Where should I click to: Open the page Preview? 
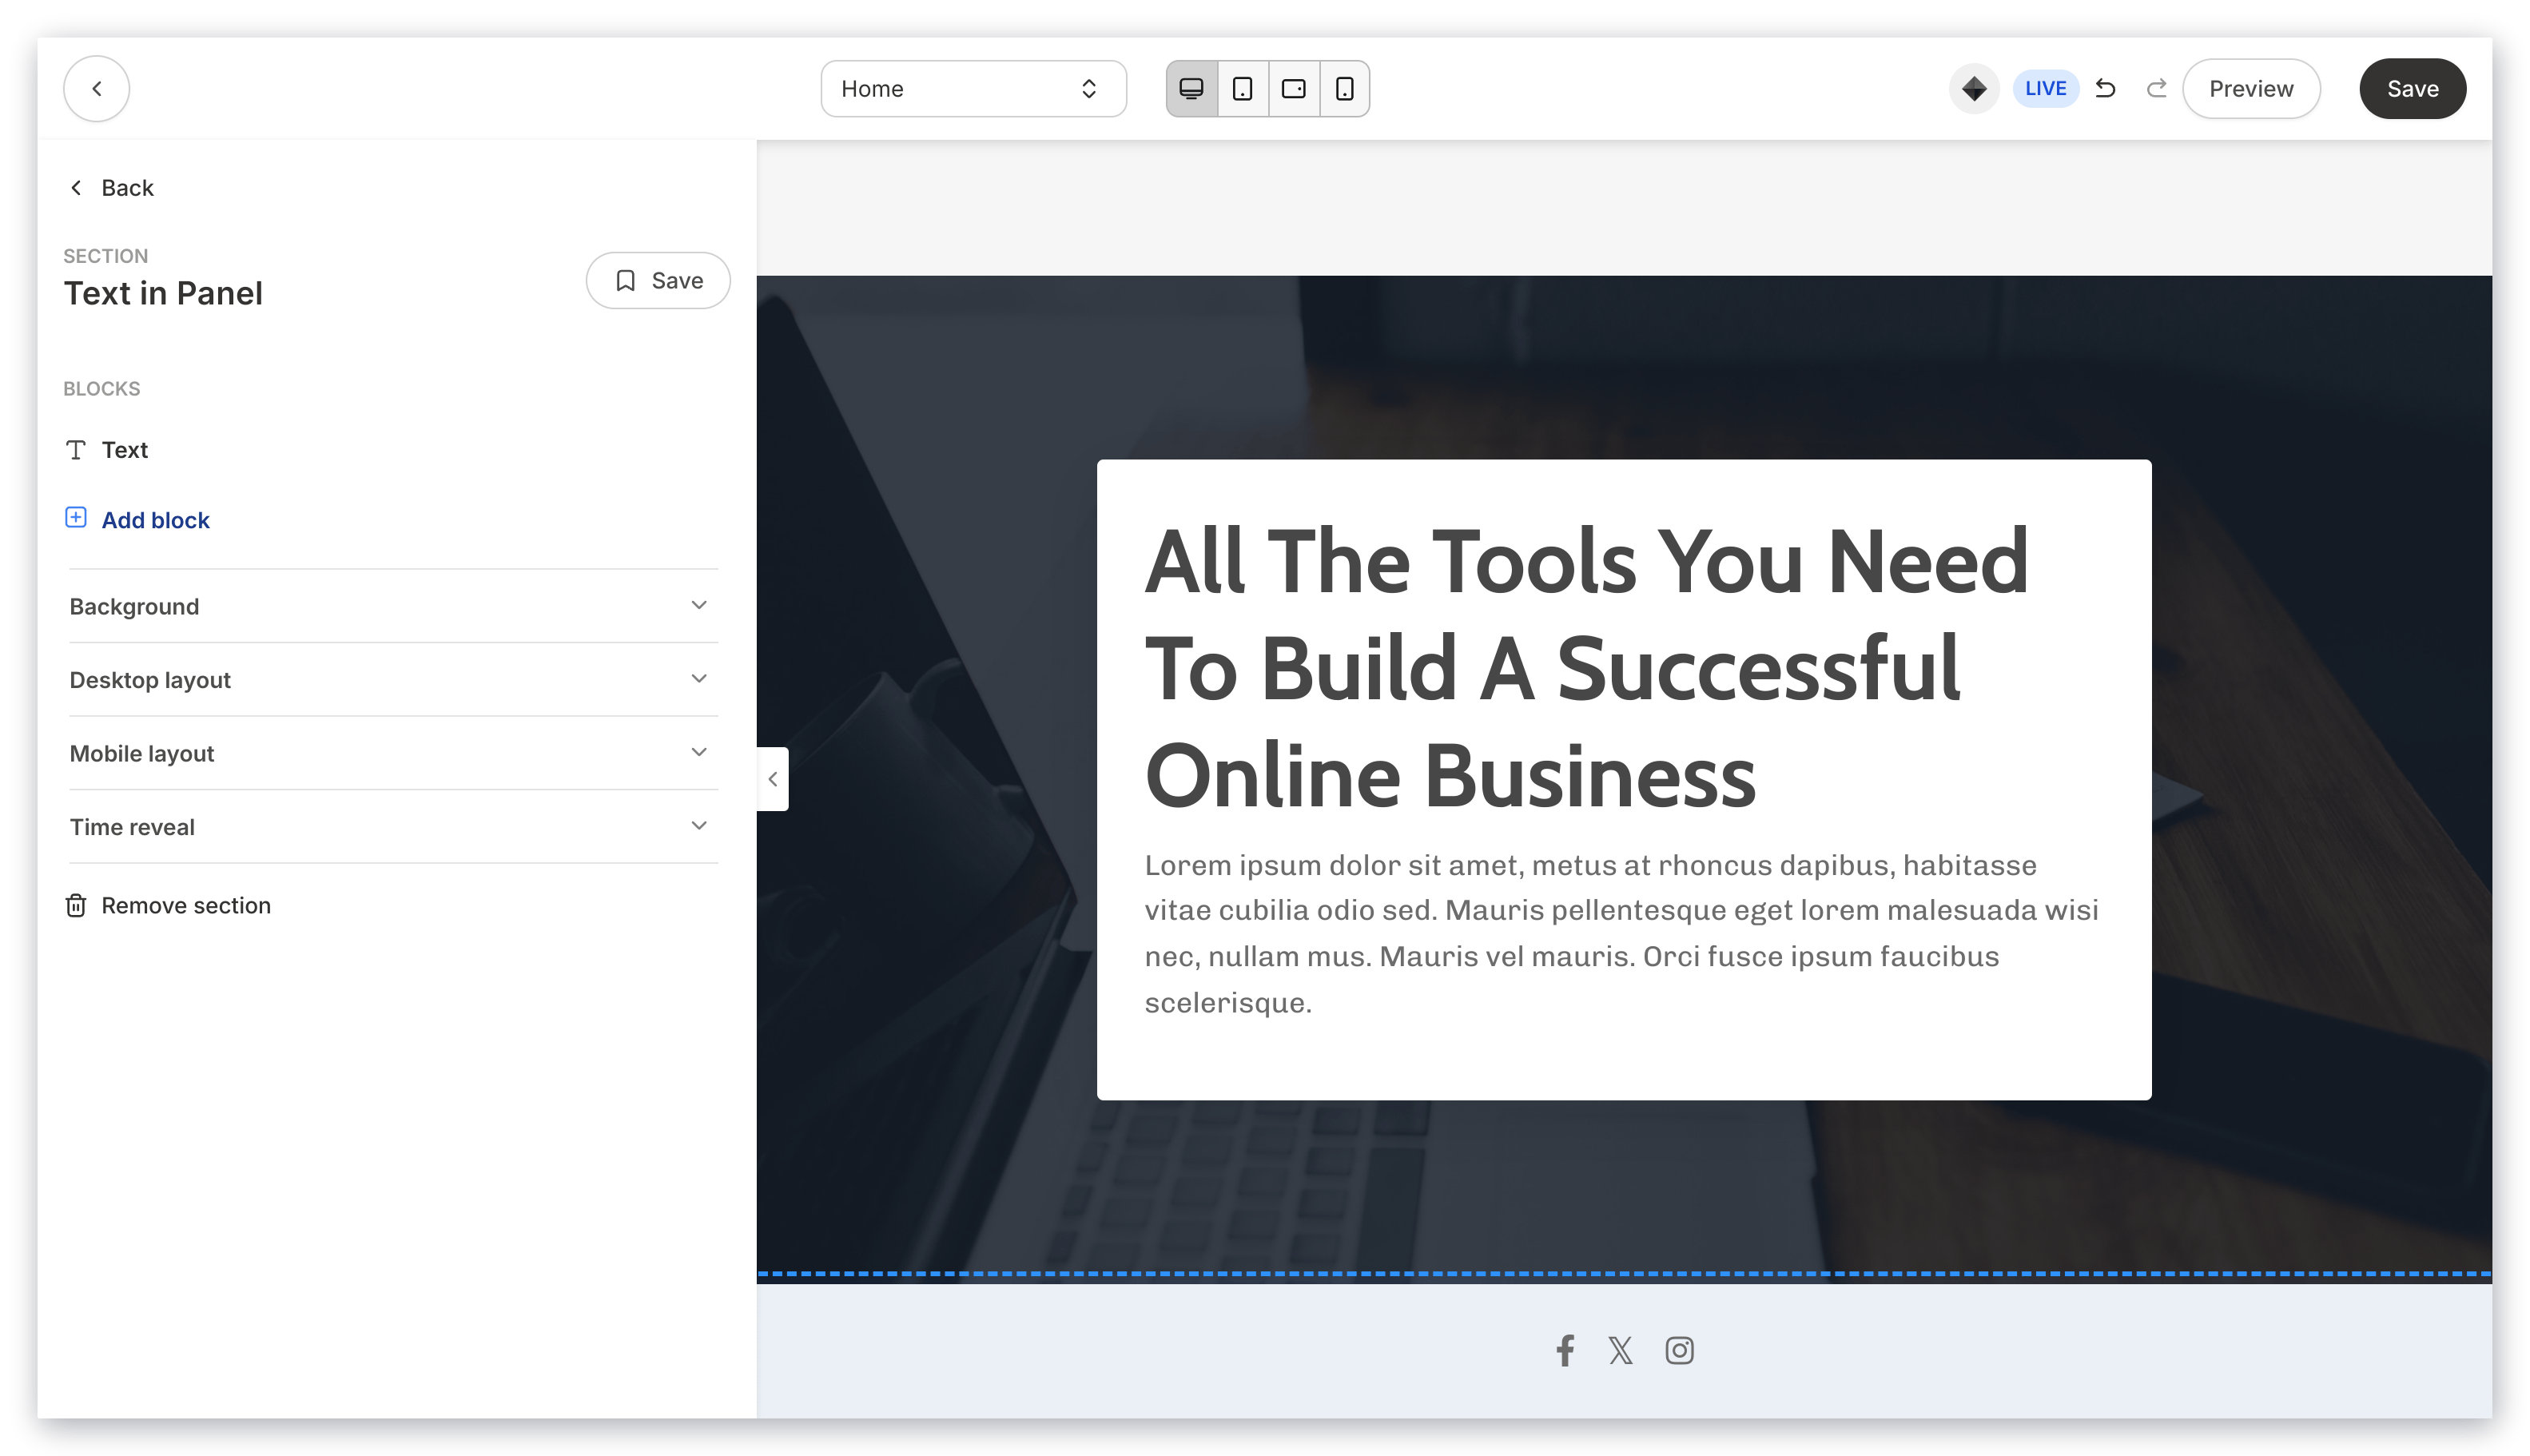[2250, 88]
